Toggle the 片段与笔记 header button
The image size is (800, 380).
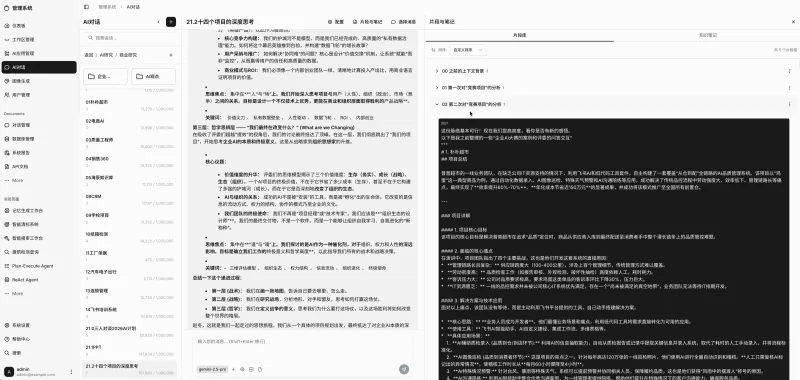[x=367, y=22]
